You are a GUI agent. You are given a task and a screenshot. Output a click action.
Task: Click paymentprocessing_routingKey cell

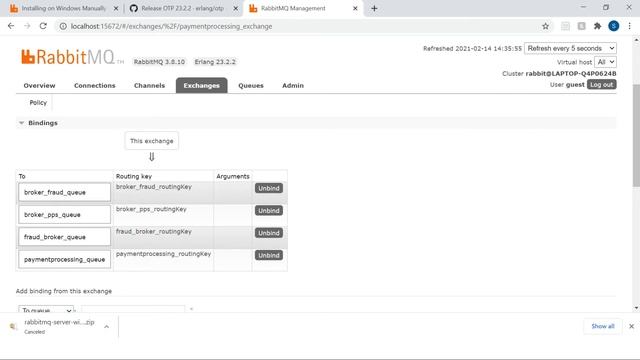pos(163,260)
